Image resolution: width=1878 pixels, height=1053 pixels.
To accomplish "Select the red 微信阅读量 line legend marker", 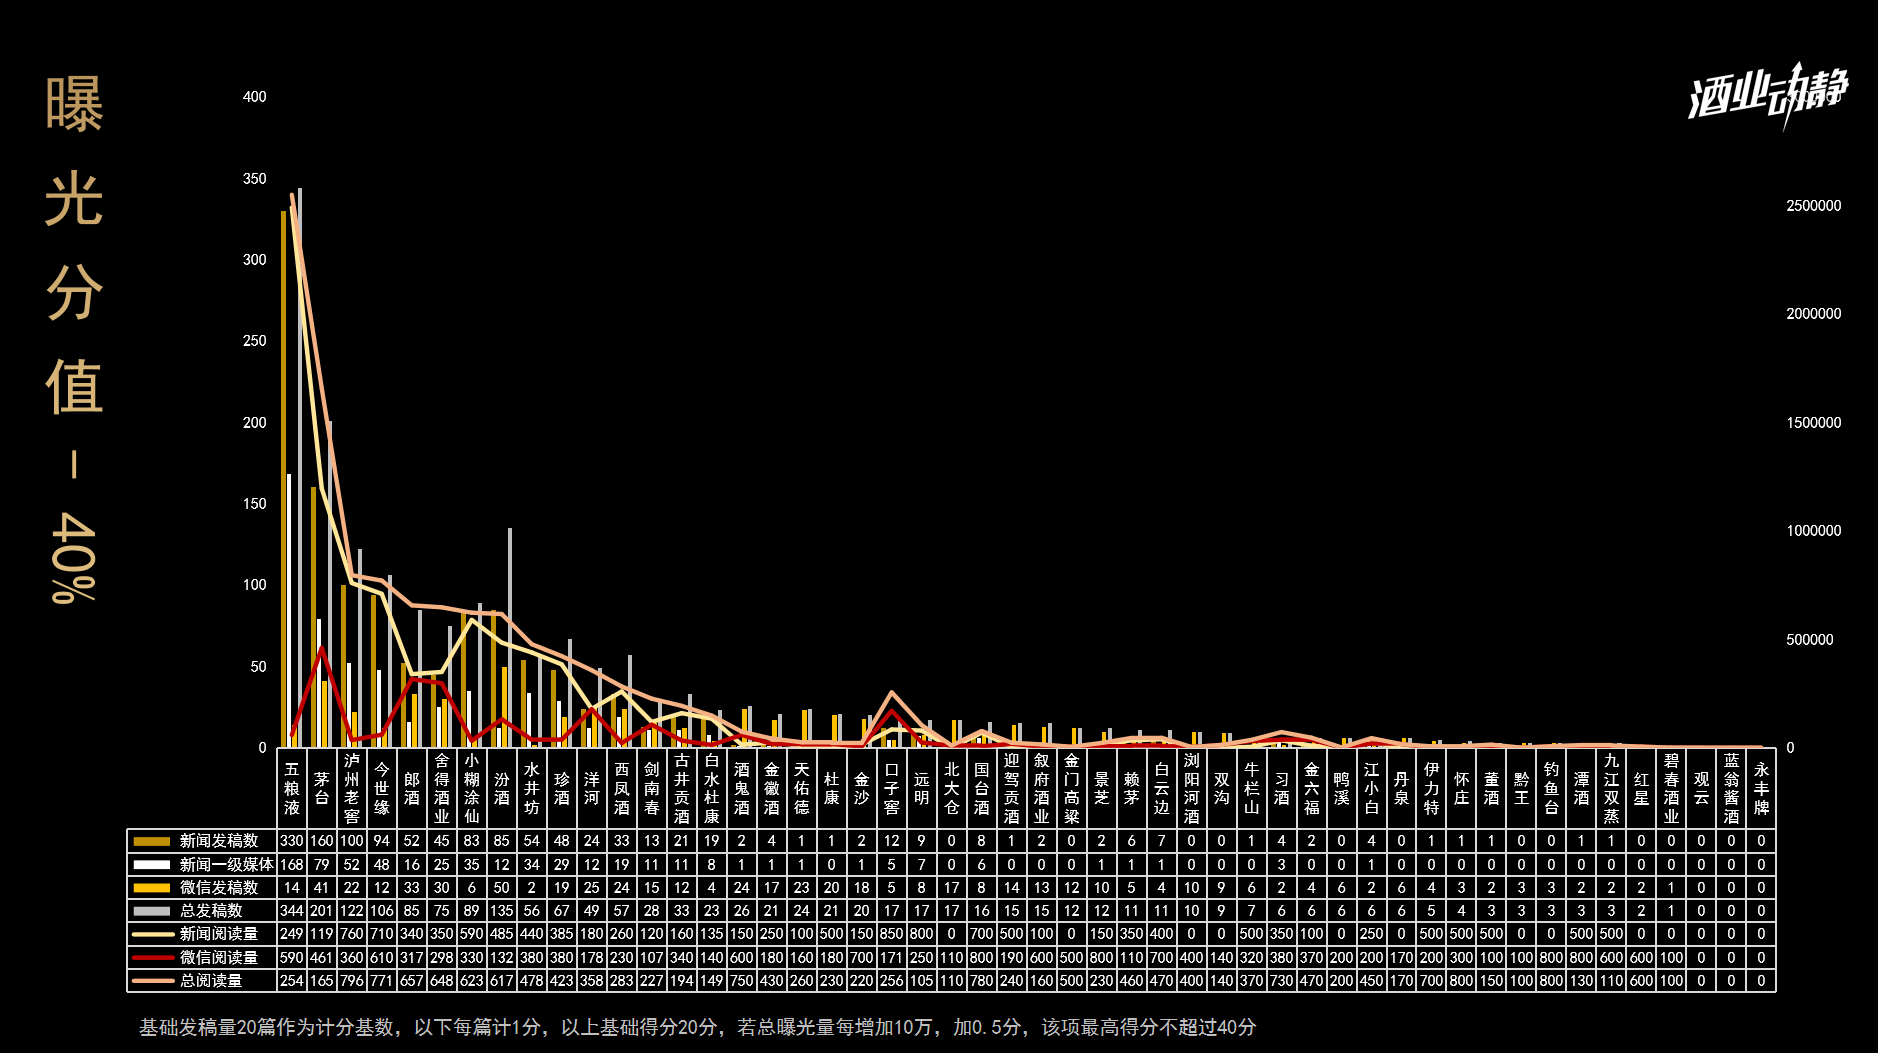I will 152,958.
